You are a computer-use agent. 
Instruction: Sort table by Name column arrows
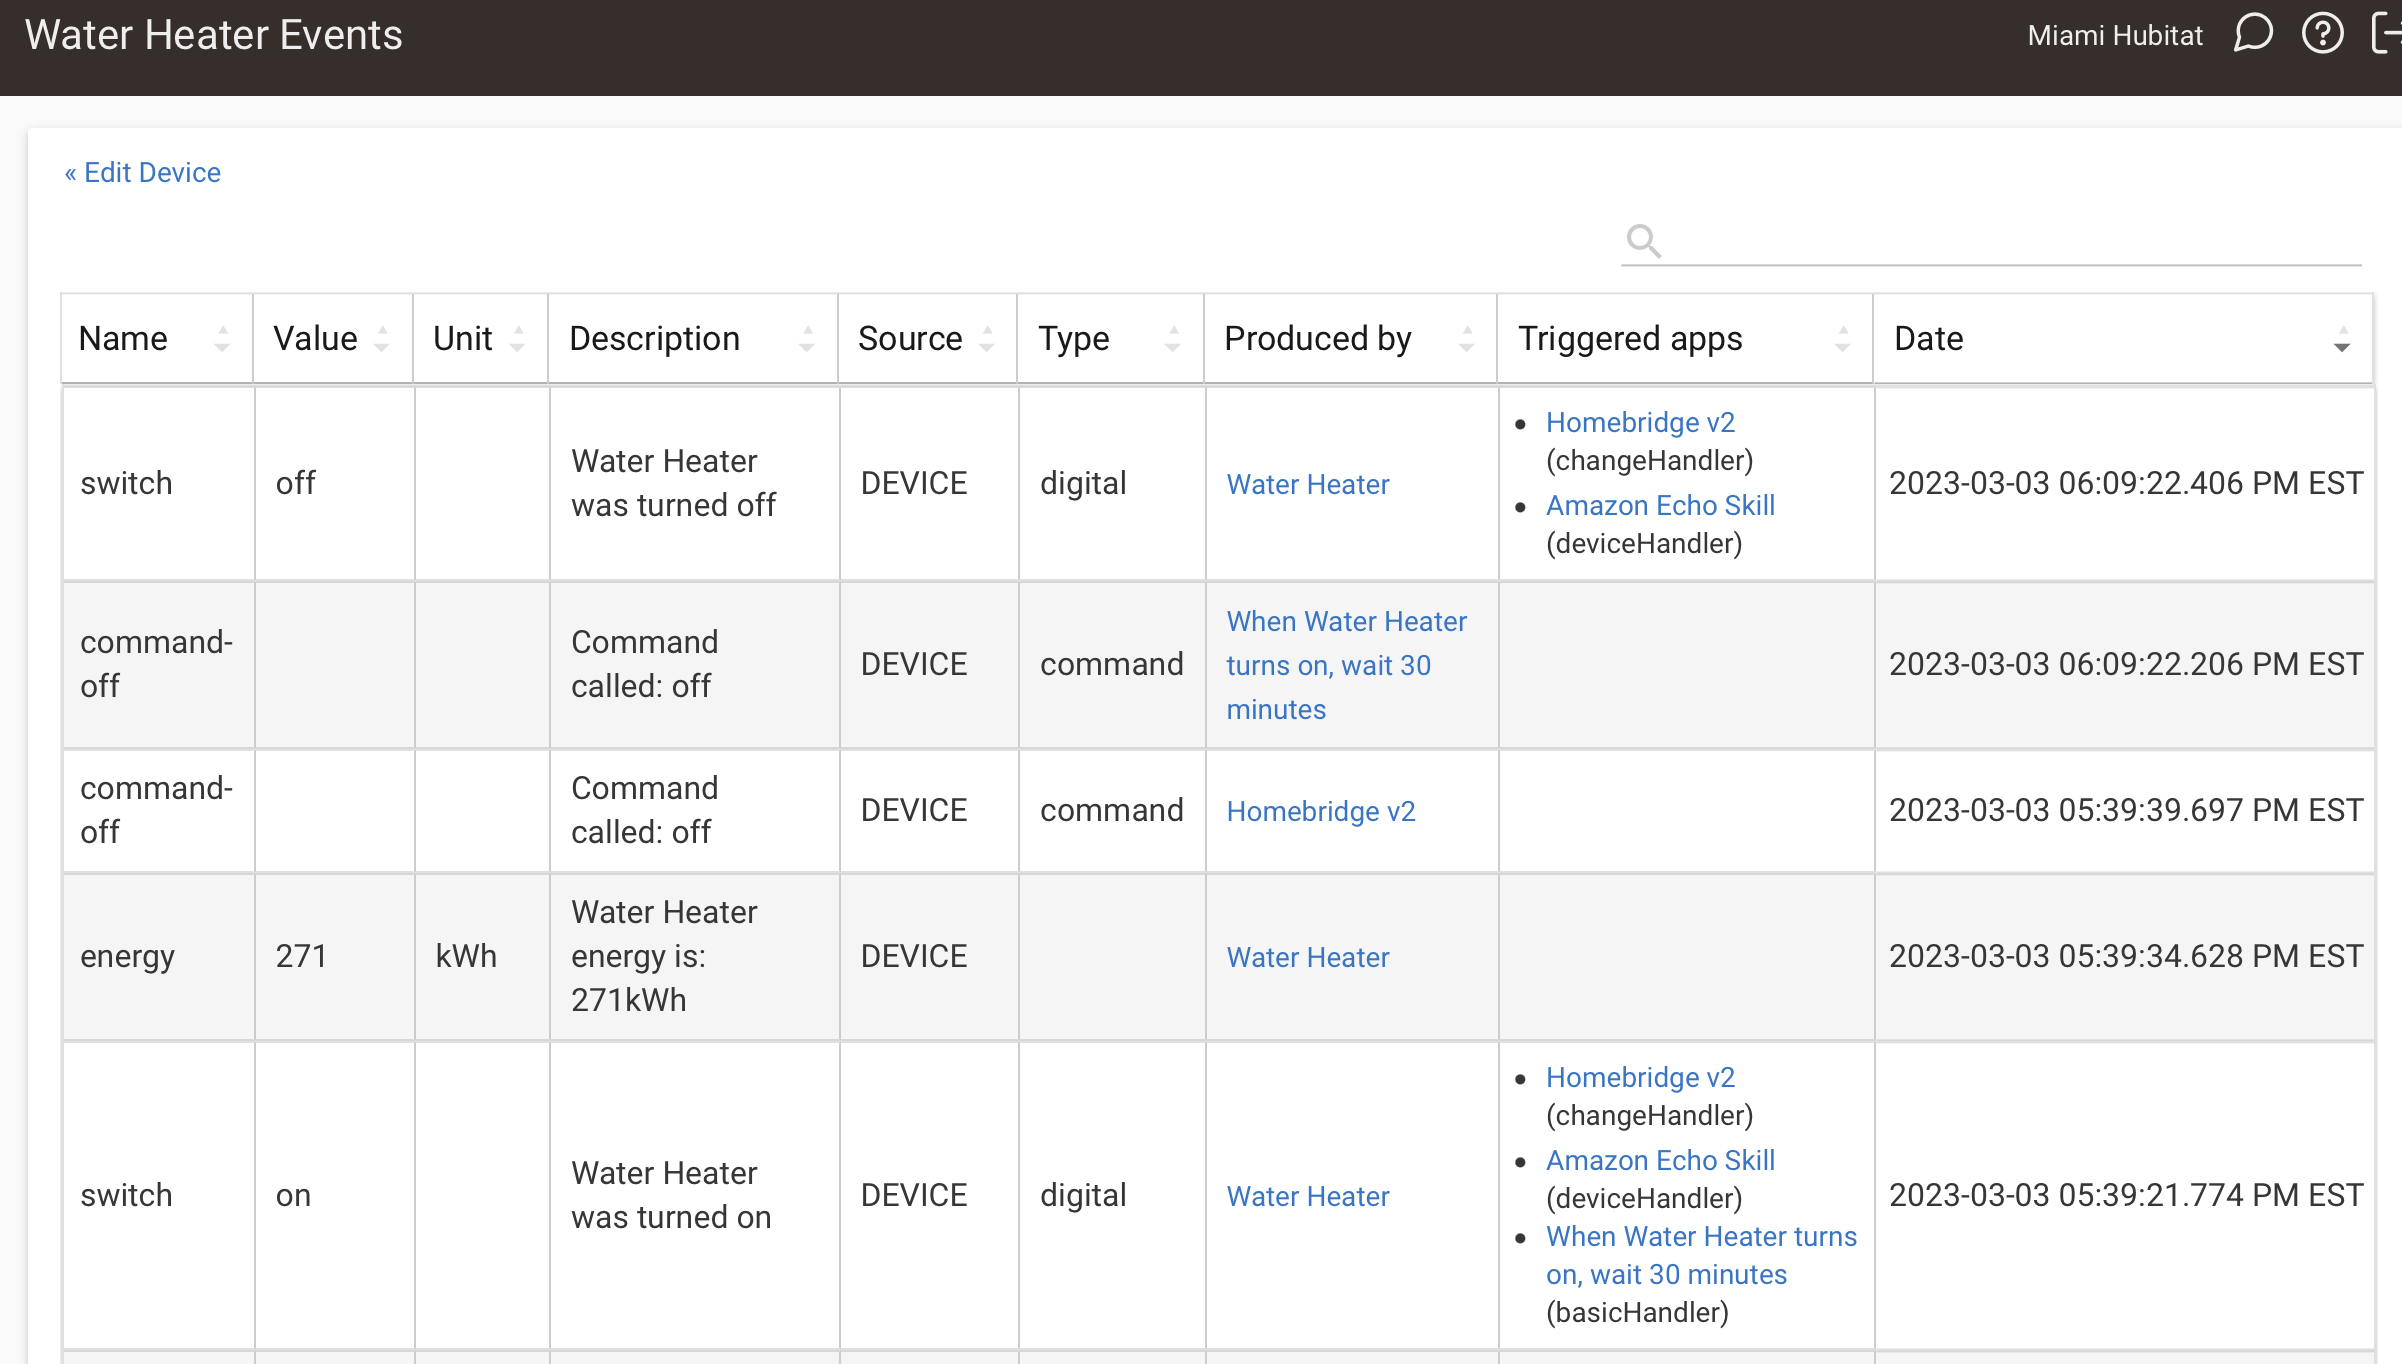pyautogui.click(x=222, y=339)
